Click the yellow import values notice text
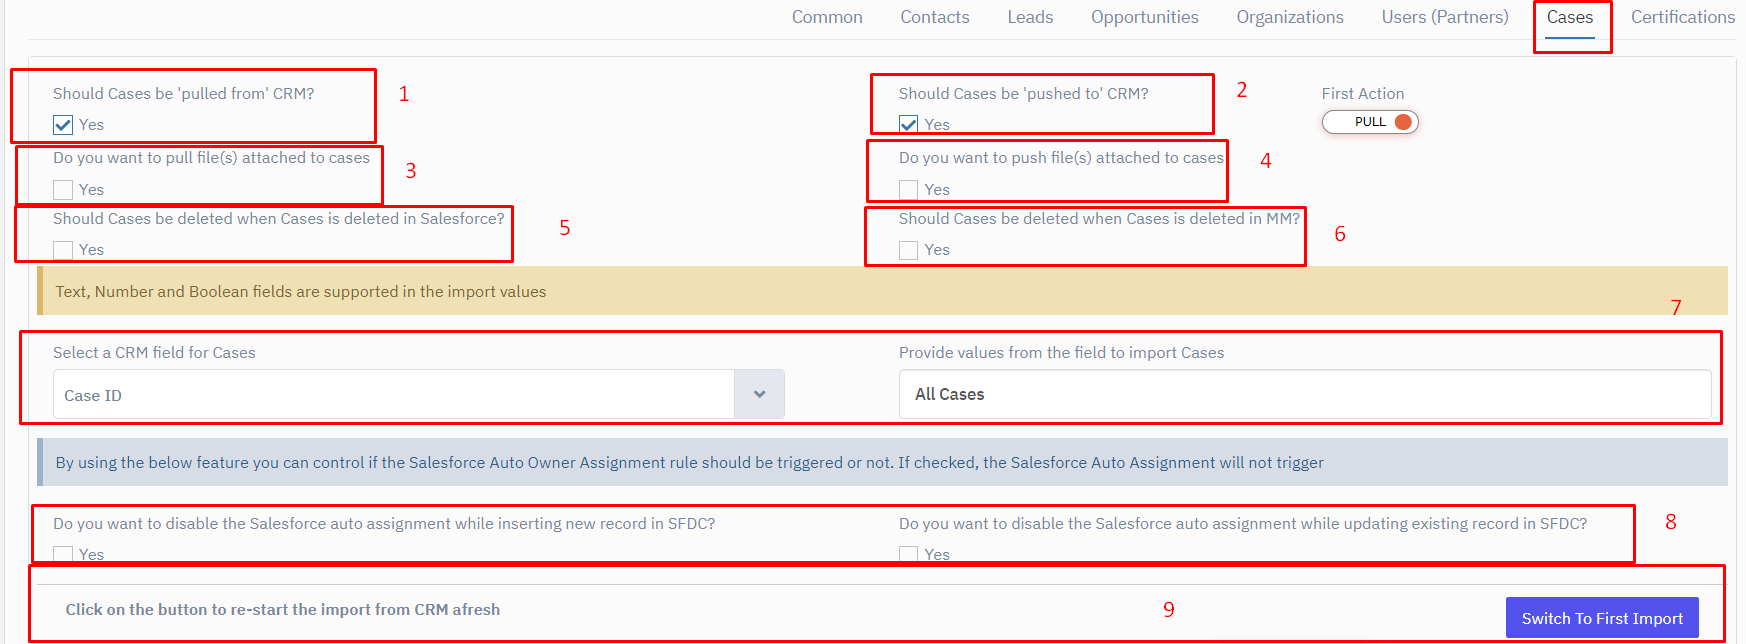 [301, 292]
